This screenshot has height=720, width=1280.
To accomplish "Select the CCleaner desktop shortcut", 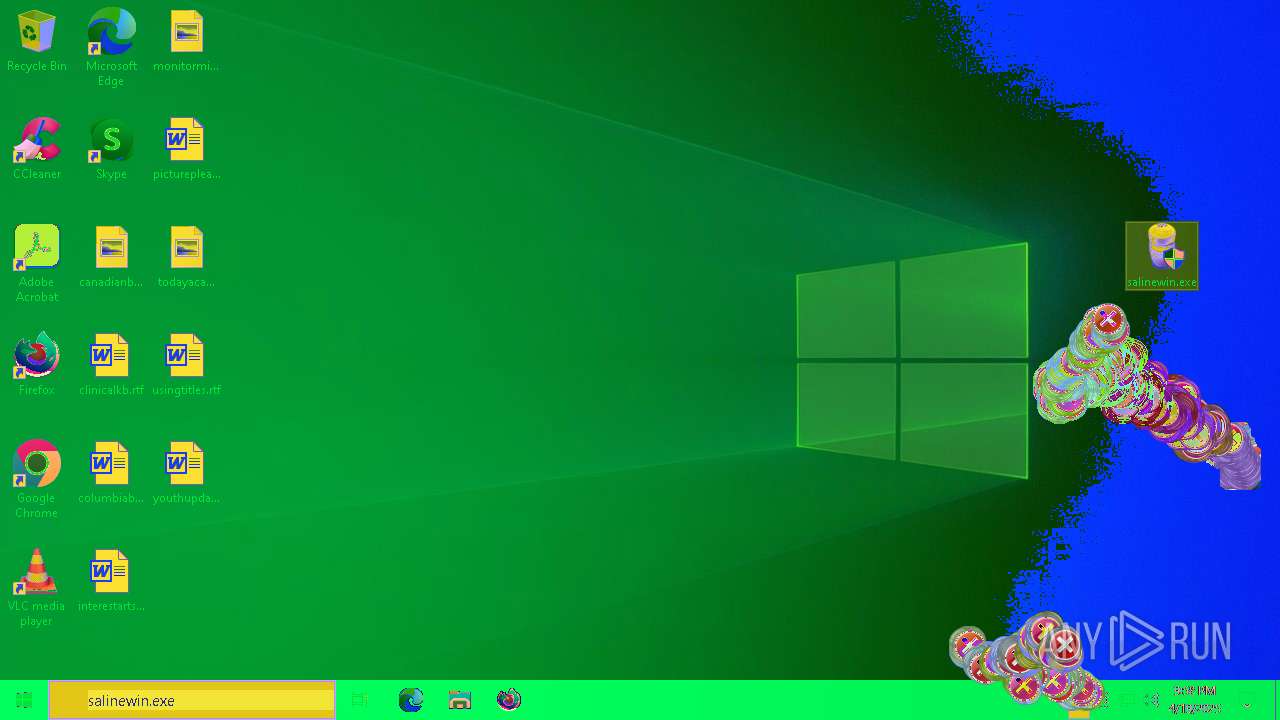I will click(x=37, y=150).
